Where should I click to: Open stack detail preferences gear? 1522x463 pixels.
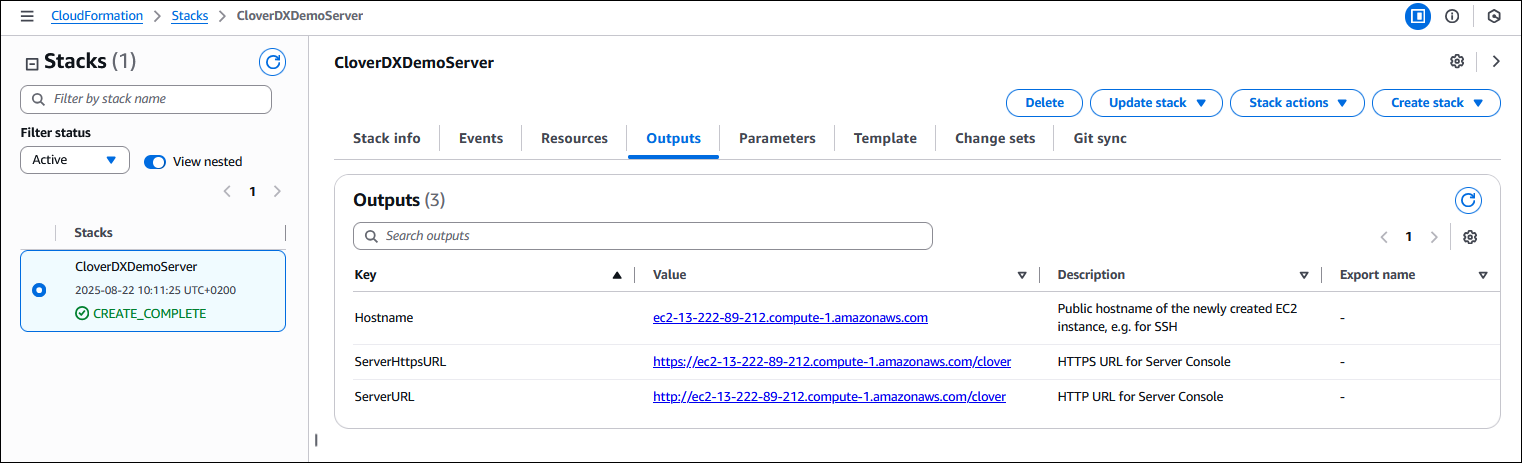click(1457, 62)
